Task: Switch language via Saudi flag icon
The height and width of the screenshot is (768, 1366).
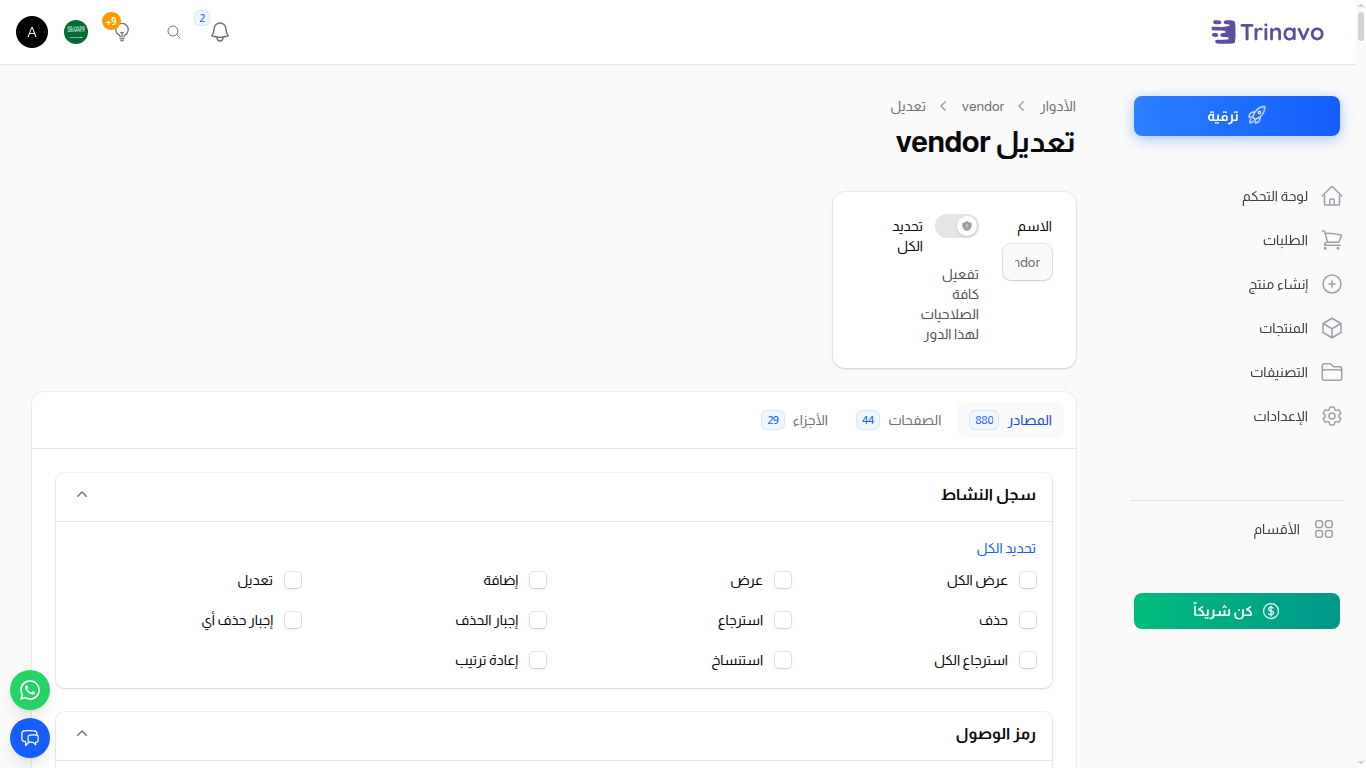Action: point(76,32)
